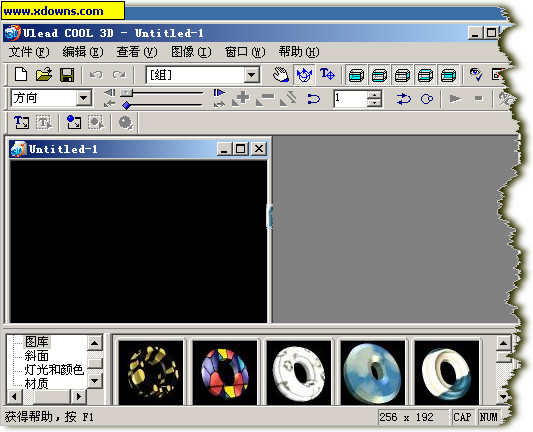Select the Move object hand tool
This screenshot has width=533, height=432.
281,74
